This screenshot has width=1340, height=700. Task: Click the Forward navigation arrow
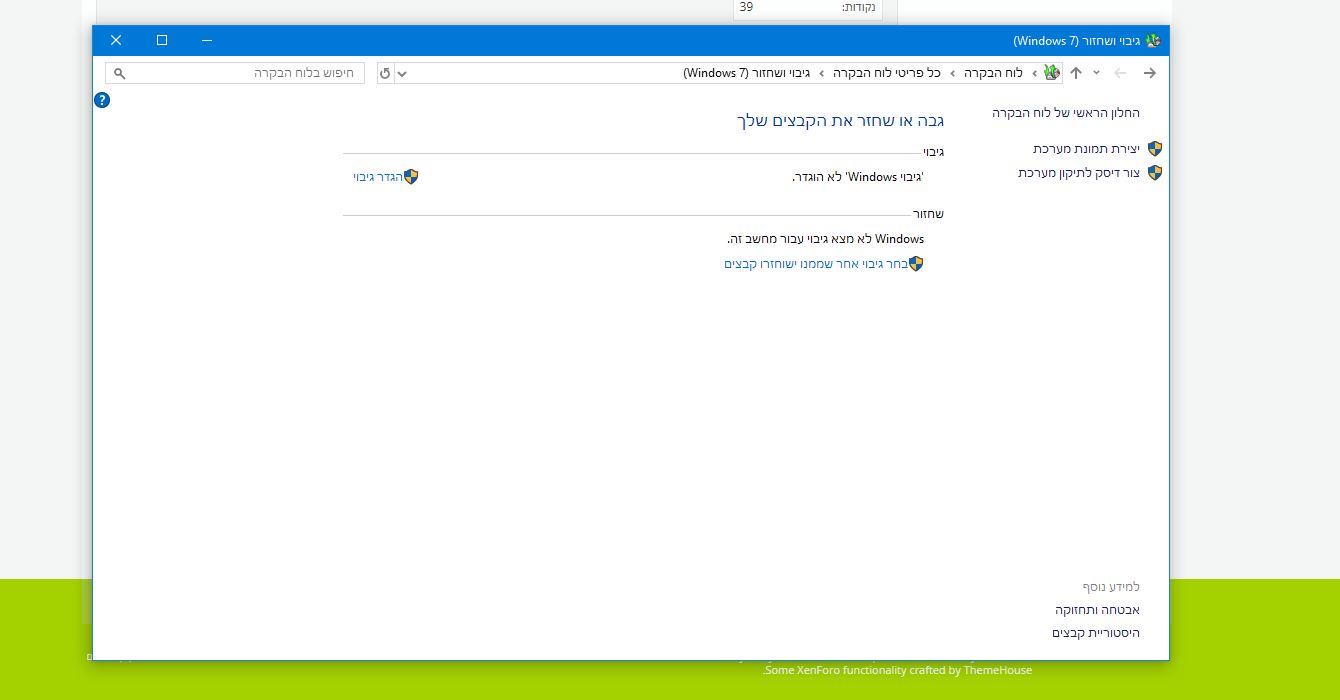(1121, 73)
